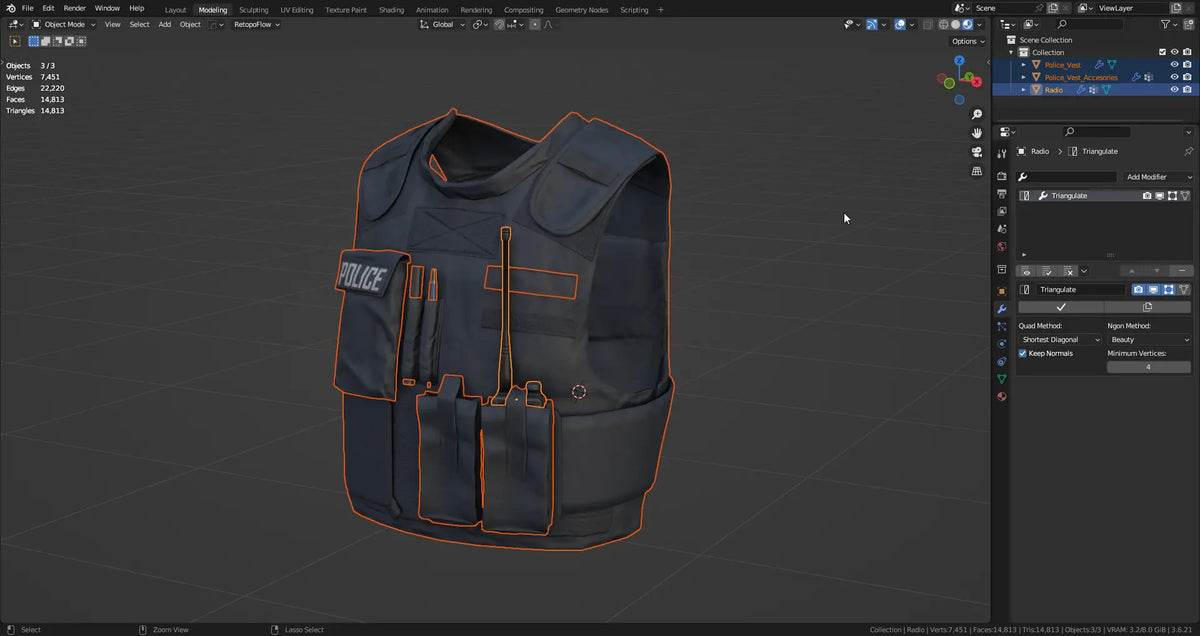The height and width of the screenshot is (636, 1200).
Task: Click the viewport pan hand icon
Action: click(977, 133)
